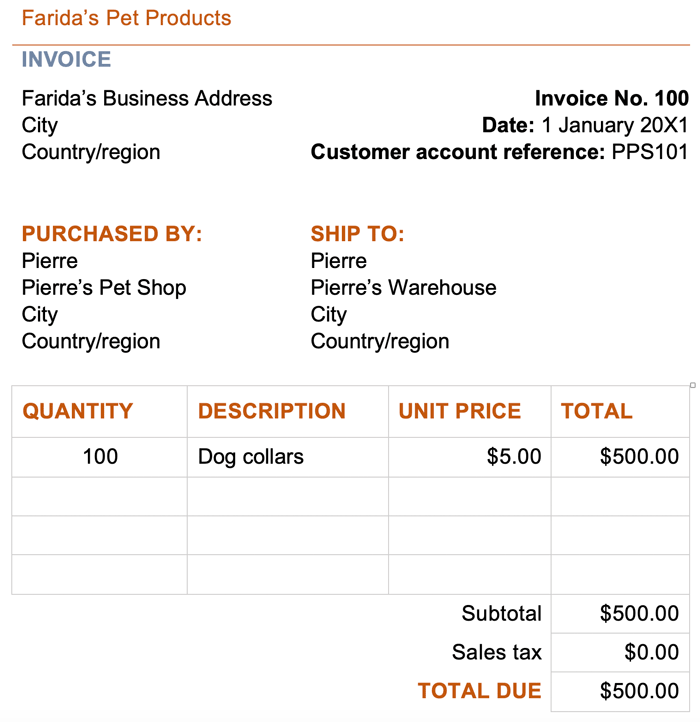Image resolution: width=700 pixels, height=722 pixels.
Task: Select the SHIP TO heading
Action: point(357,234)
